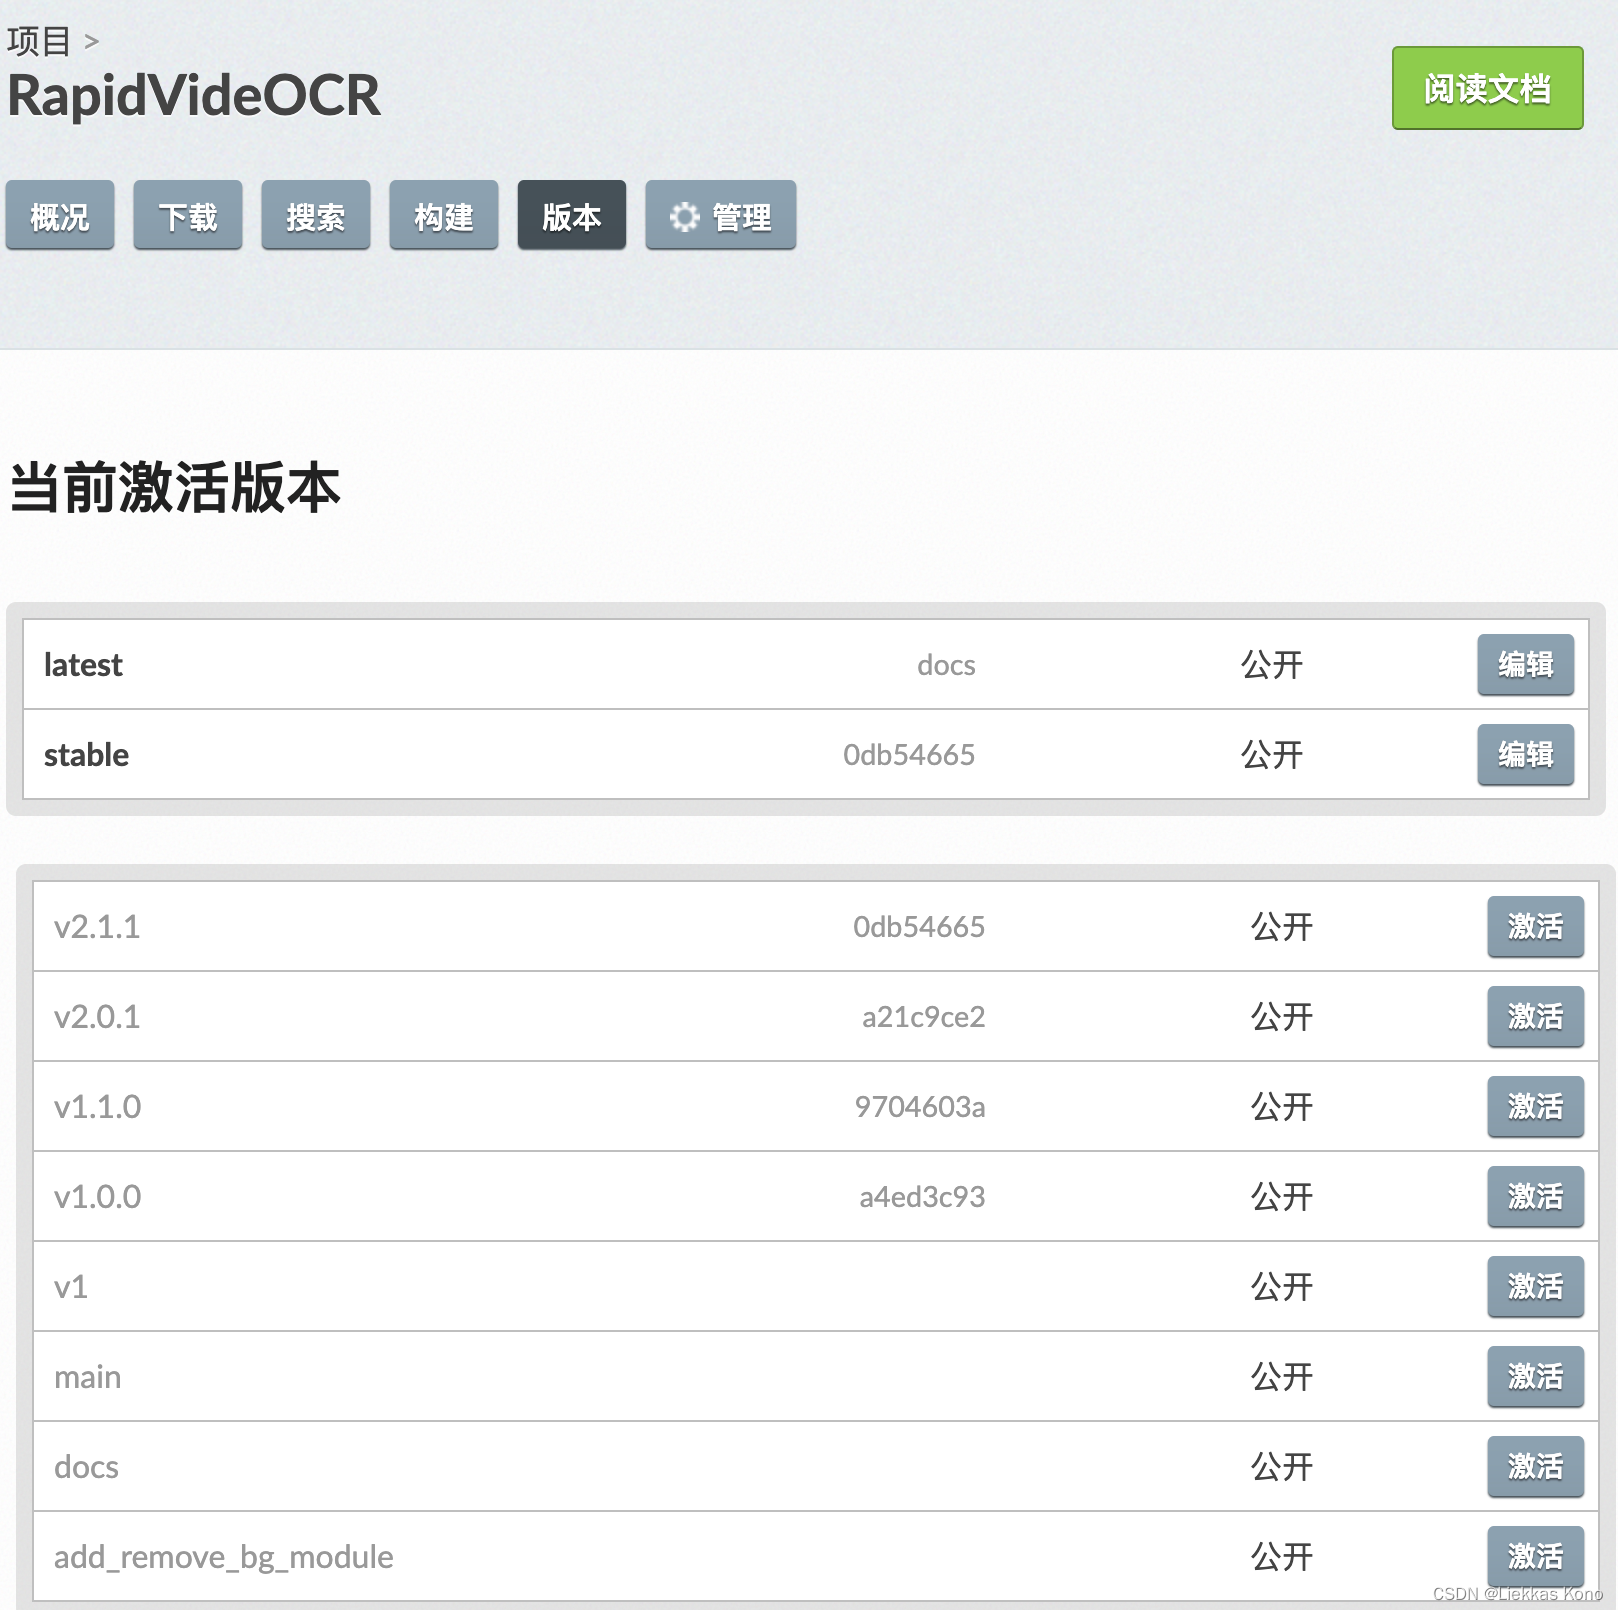Activate the v1 version
This screenshot has width=1618, height=1610.
(x=1535, y=1287)
